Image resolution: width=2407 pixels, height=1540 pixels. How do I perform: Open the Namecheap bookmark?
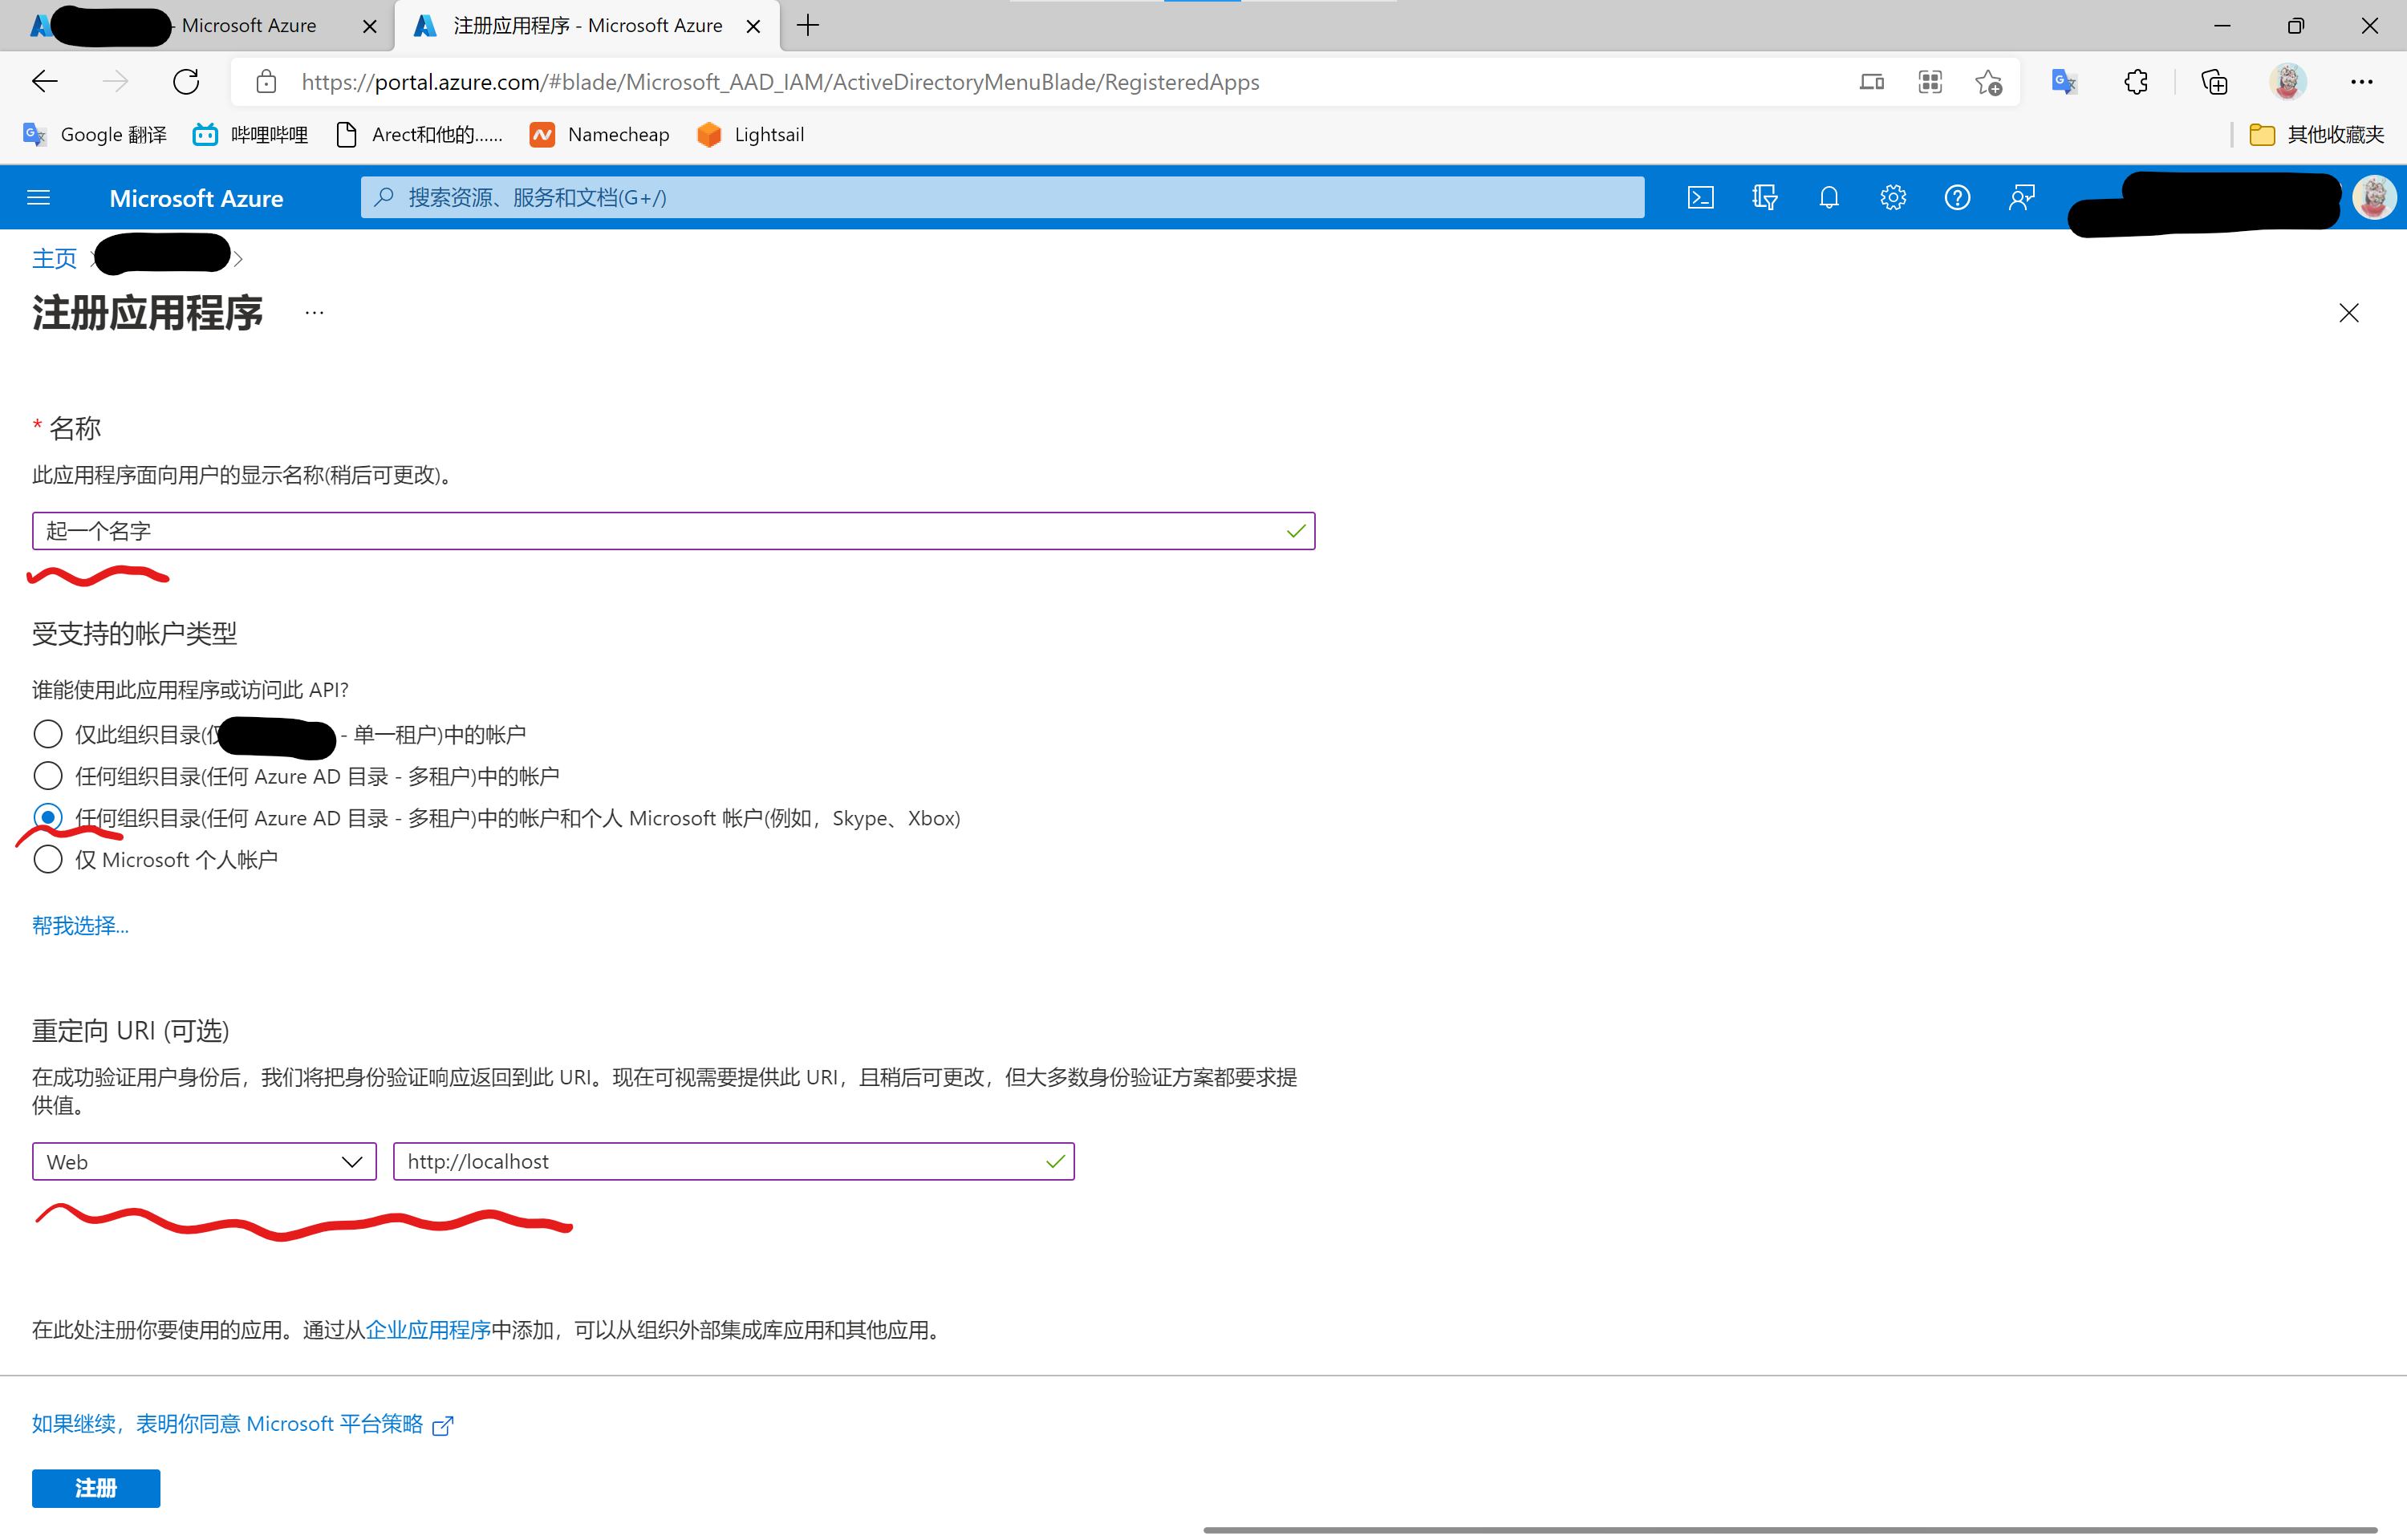599,135
